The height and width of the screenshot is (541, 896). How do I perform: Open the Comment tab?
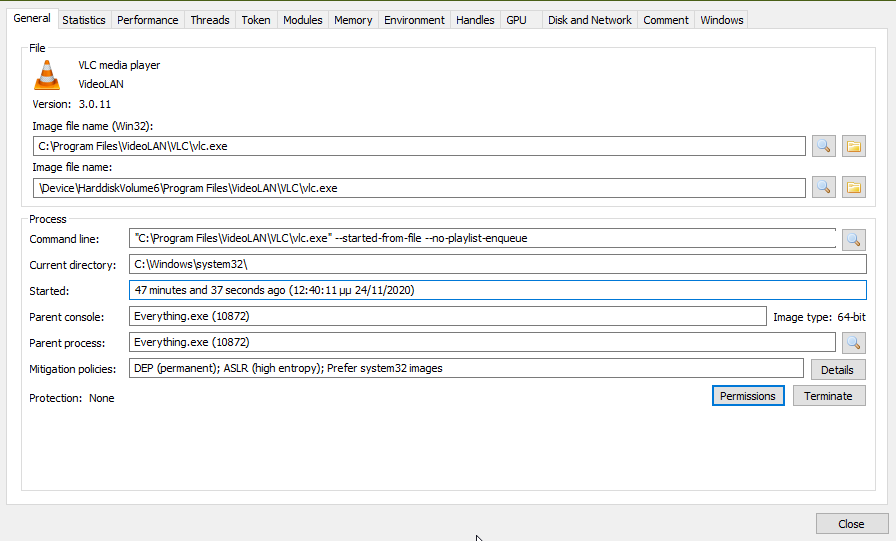(666, 20)
